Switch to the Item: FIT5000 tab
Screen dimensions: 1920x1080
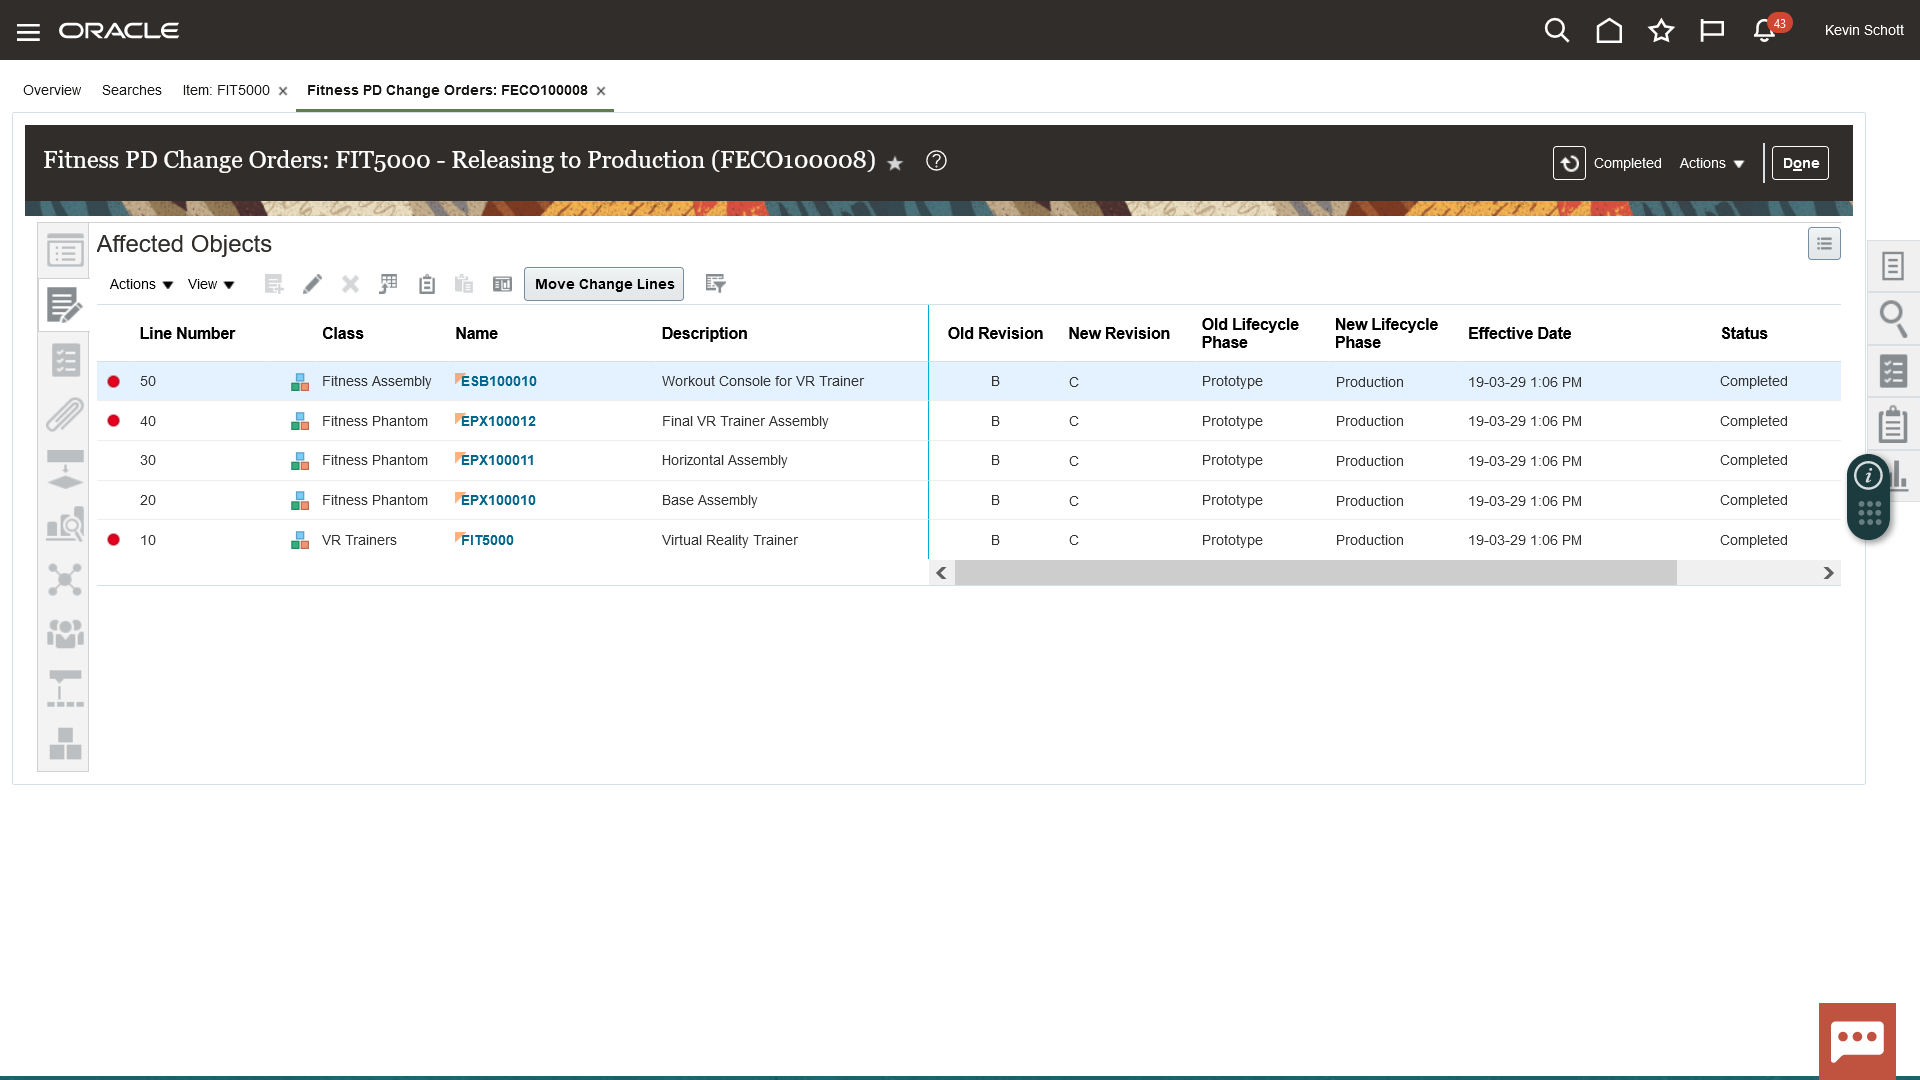pos(226,90)
